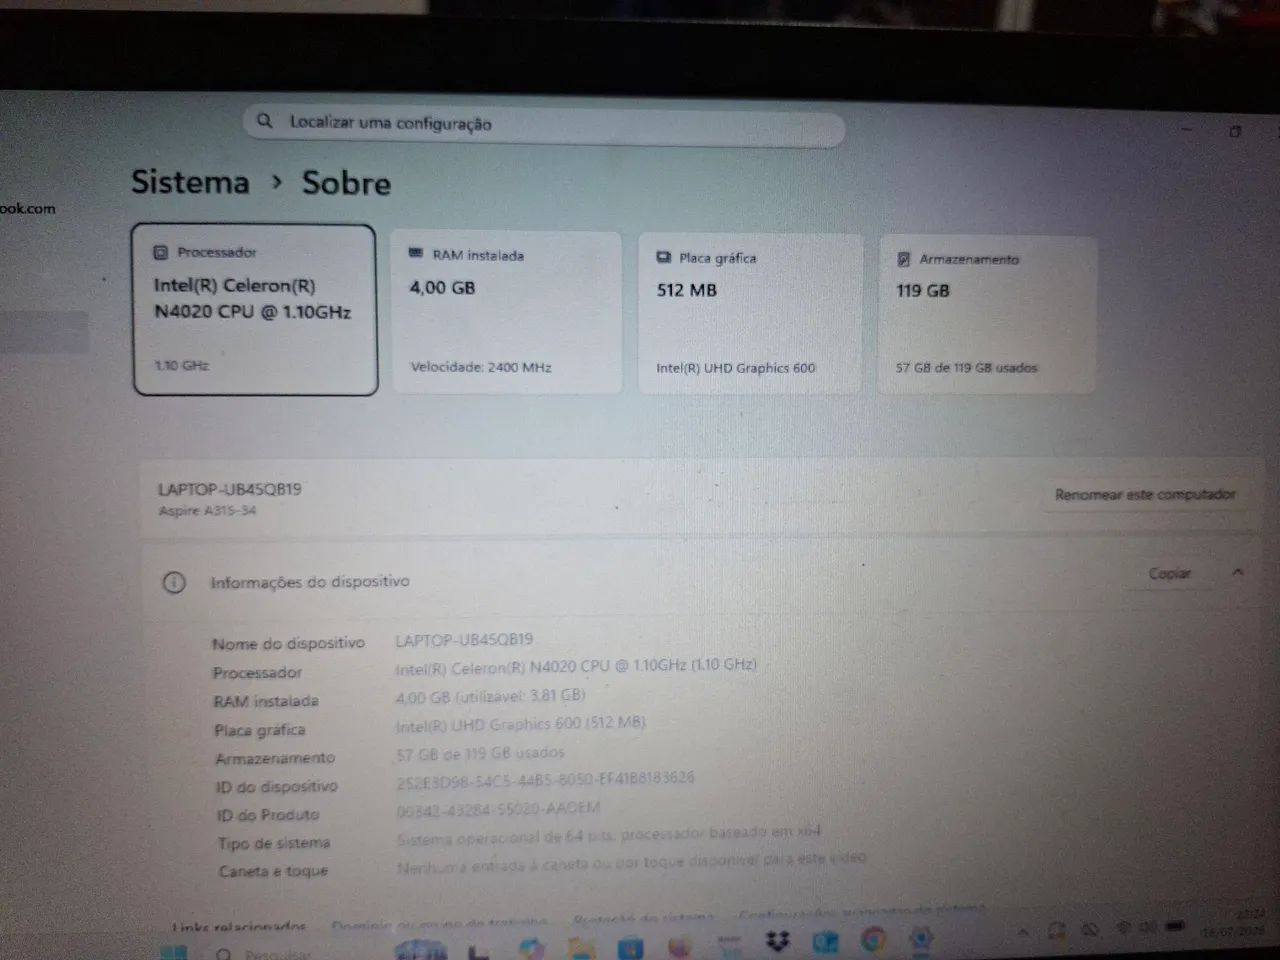Open Copilot from the taskbar
Image resolution: width=1280 pixels, height=960 pixels.
pos(531,948)
